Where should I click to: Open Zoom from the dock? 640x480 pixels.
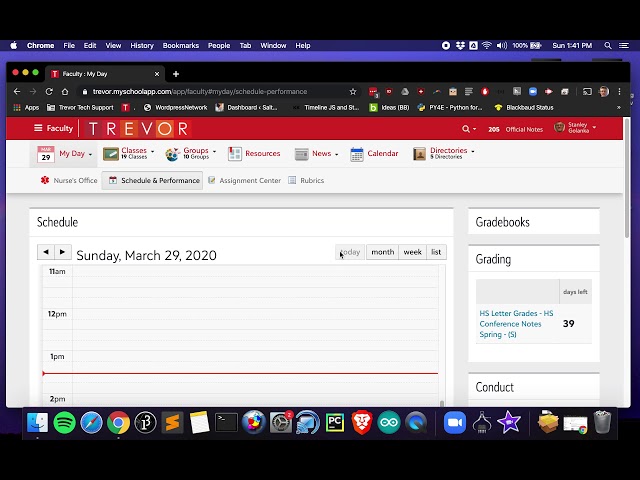455,422
